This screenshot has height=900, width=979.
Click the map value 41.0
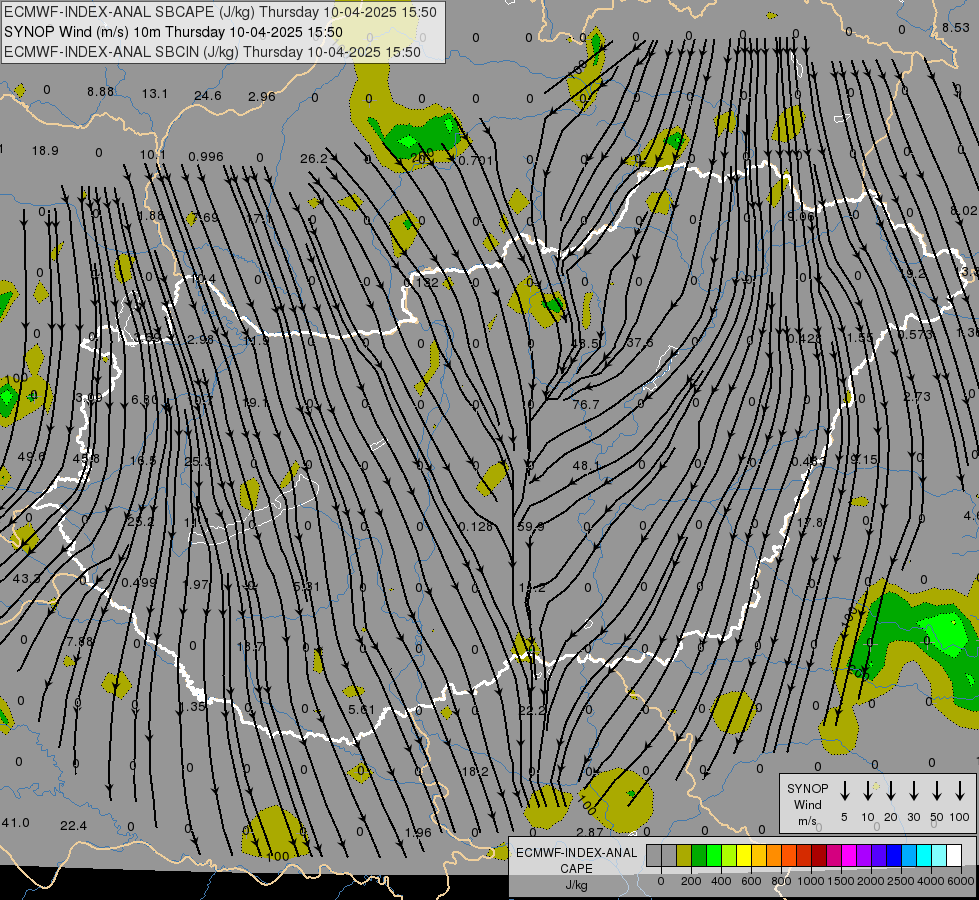tap(16, 823)
